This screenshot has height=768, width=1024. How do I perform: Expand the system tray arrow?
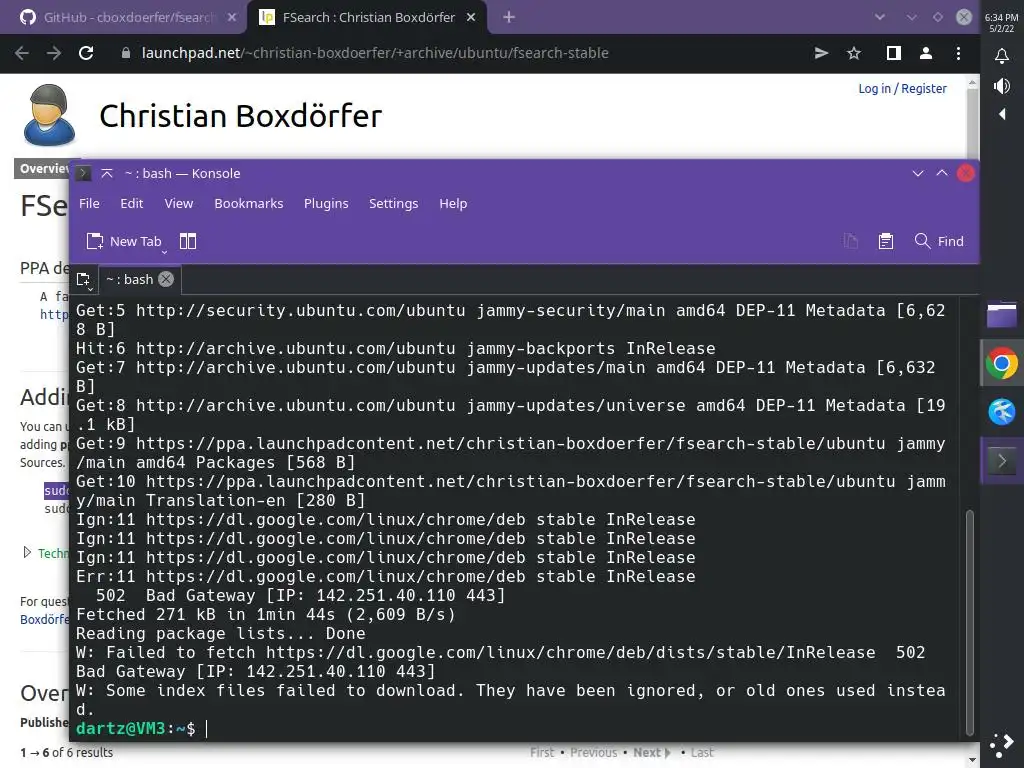(1002, 114)
